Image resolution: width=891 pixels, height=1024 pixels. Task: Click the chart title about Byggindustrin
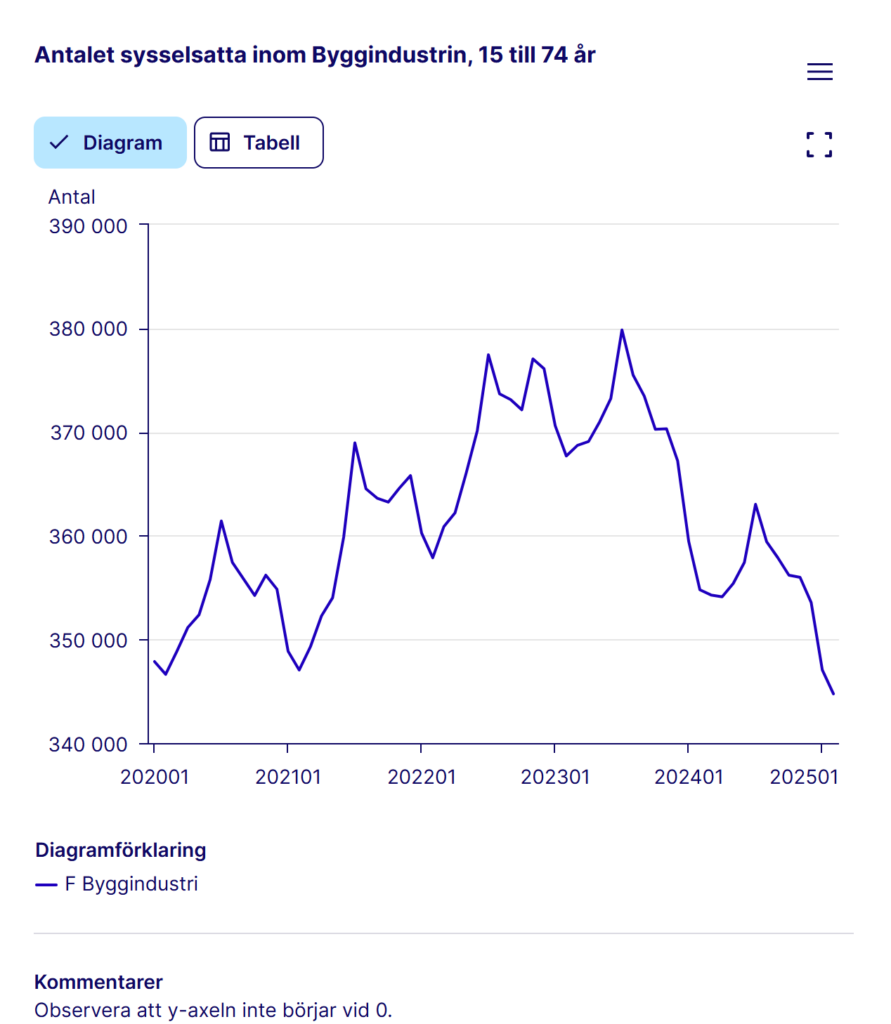tap(315, 55)
